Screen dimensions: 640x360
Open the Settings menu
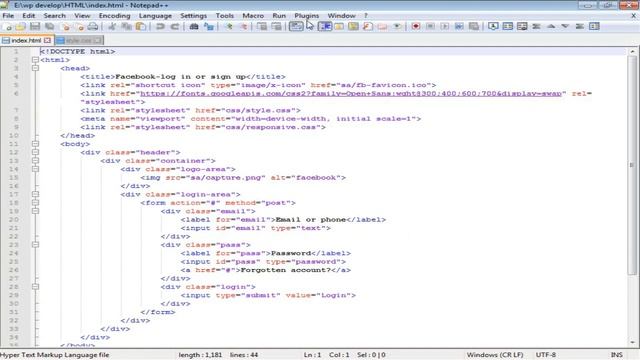[193, 16]
